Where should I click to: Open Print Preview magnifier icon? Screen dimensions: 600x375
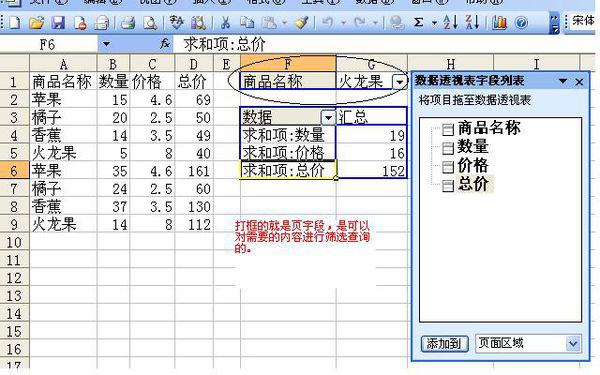(x=150, y=23)
